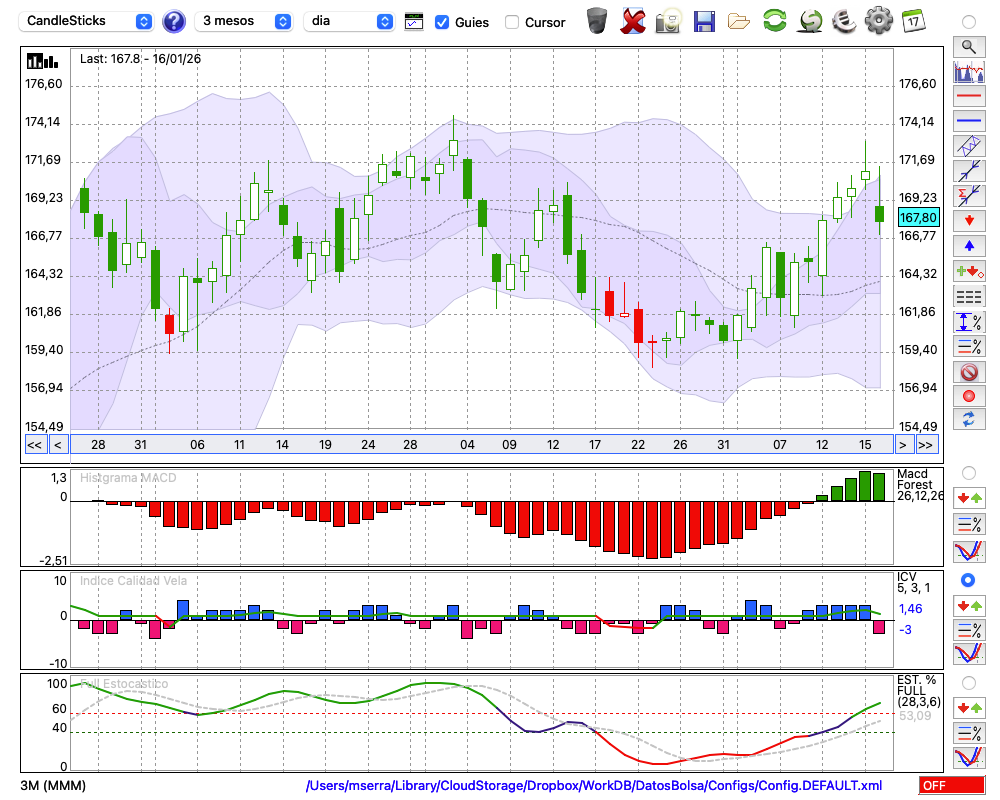
Task: Click the green refresh arrows icon
Action: click(x=774, y=21)
